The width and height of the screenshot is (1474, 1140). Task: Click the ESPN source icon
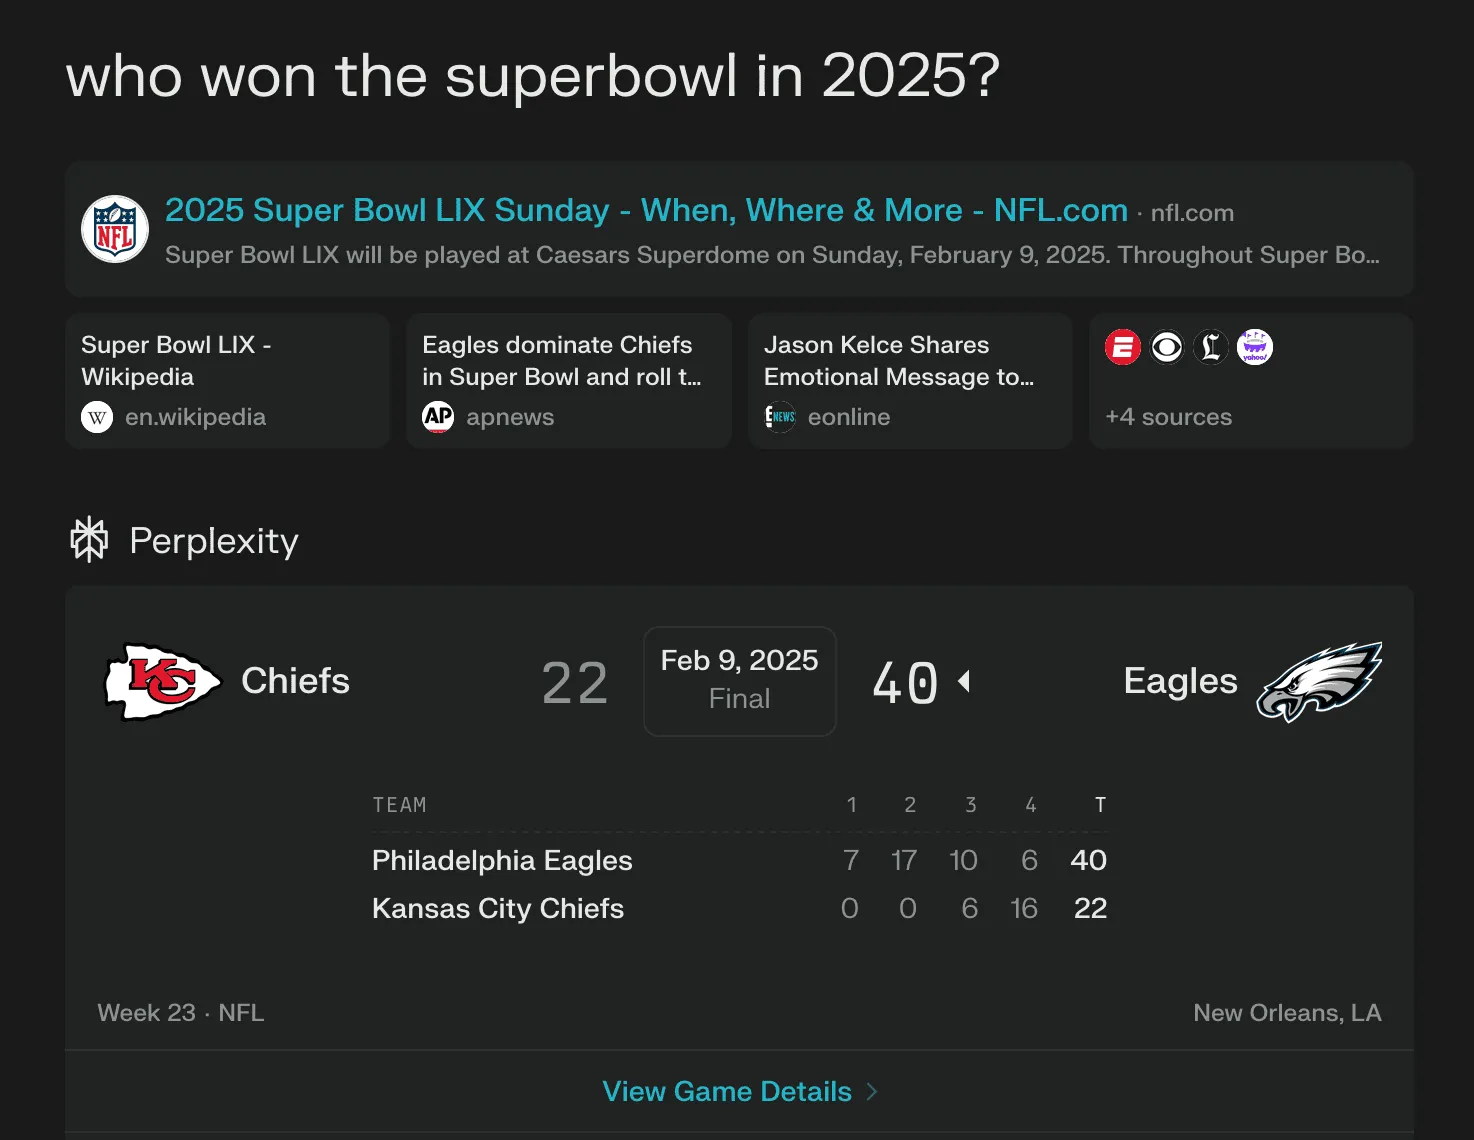coord(1123,347)
